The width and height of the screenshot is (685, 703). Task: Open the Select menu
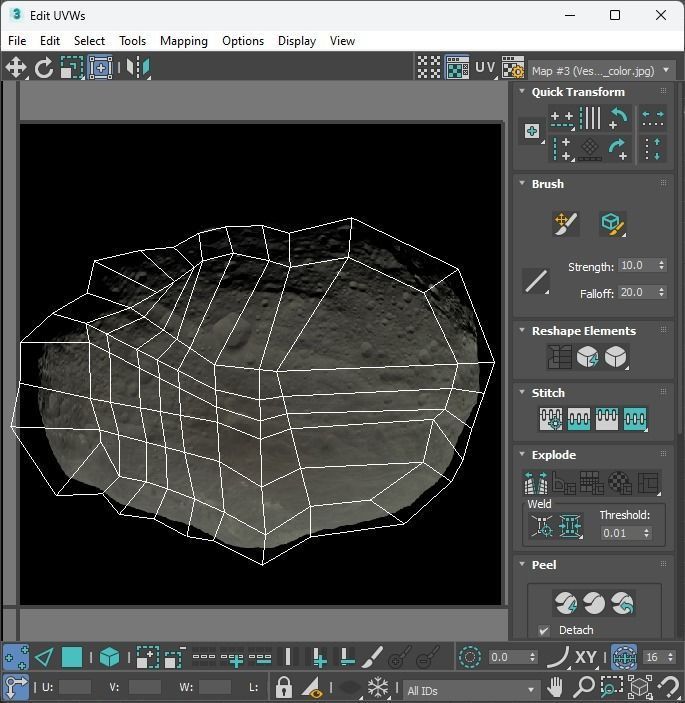click(x=89, y=41)
